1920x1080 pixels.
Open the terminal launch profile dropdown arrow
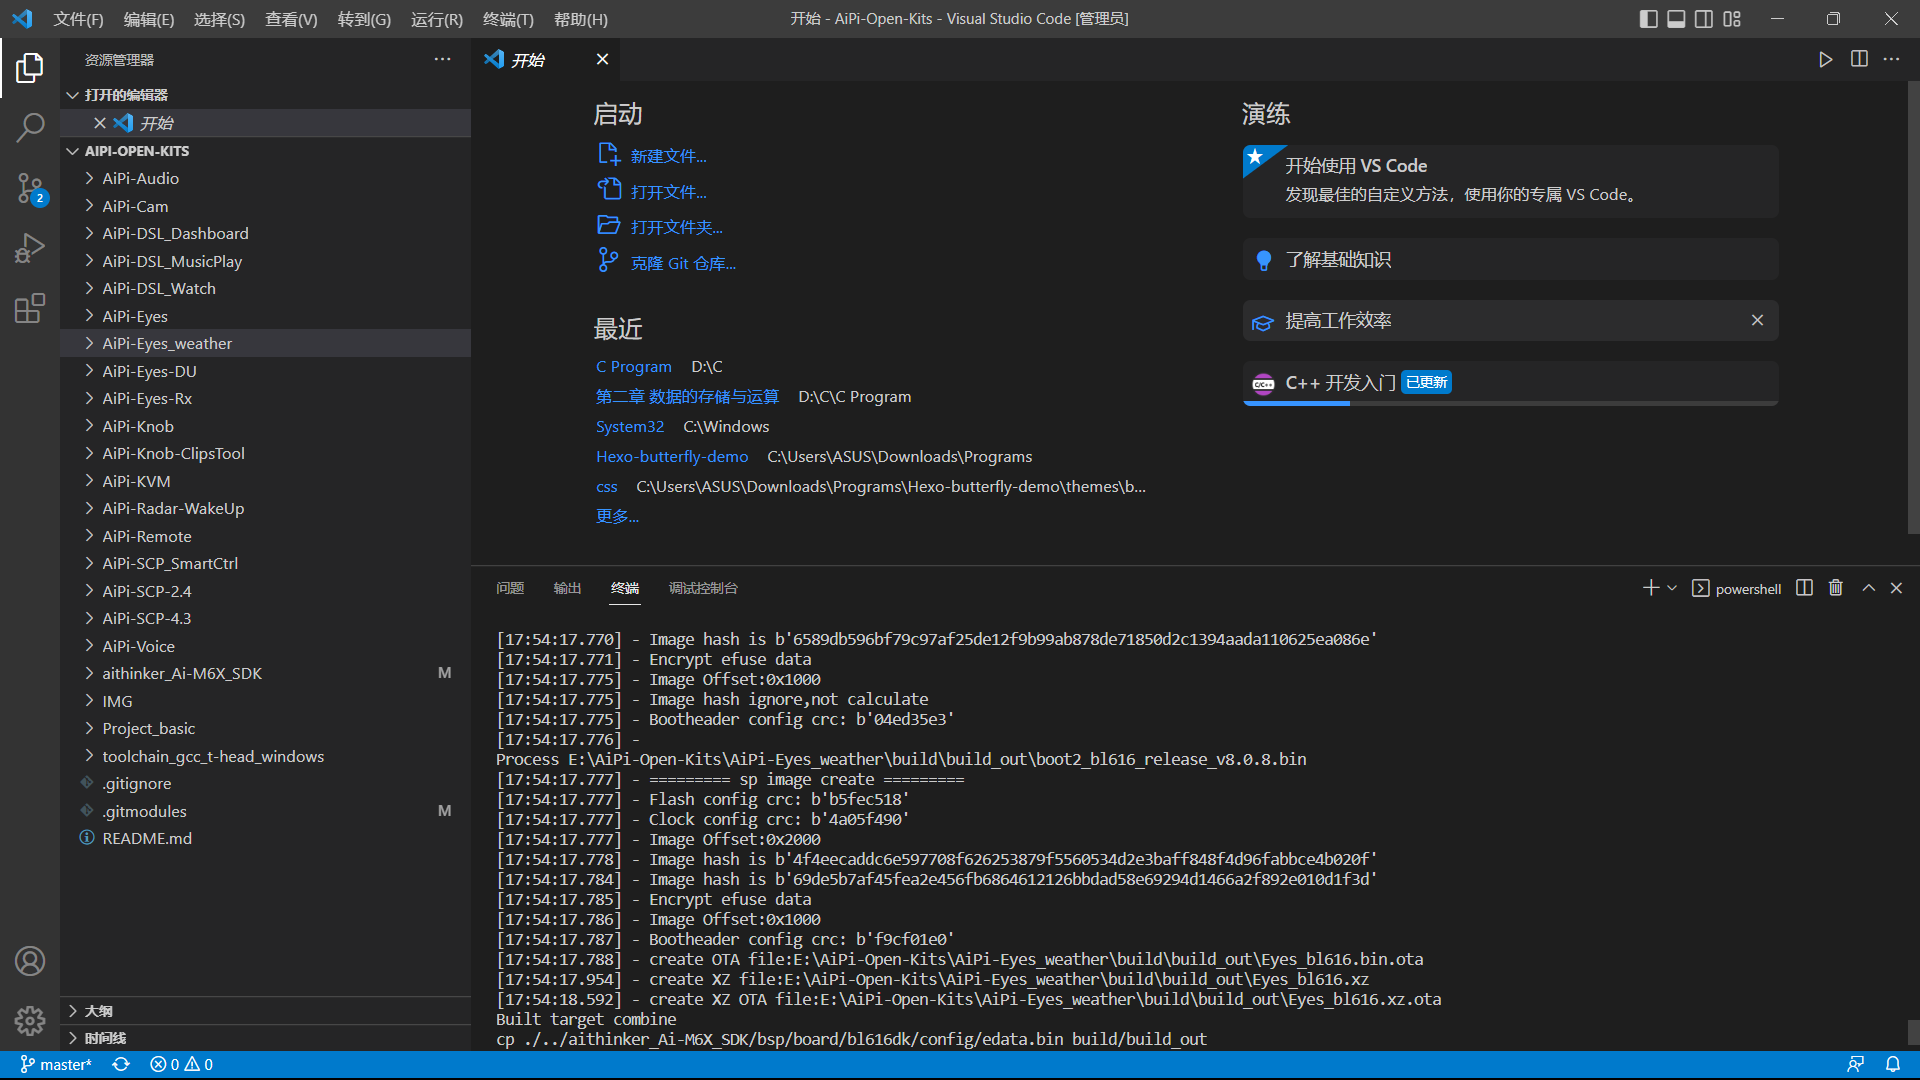[x=1672, y=588]
